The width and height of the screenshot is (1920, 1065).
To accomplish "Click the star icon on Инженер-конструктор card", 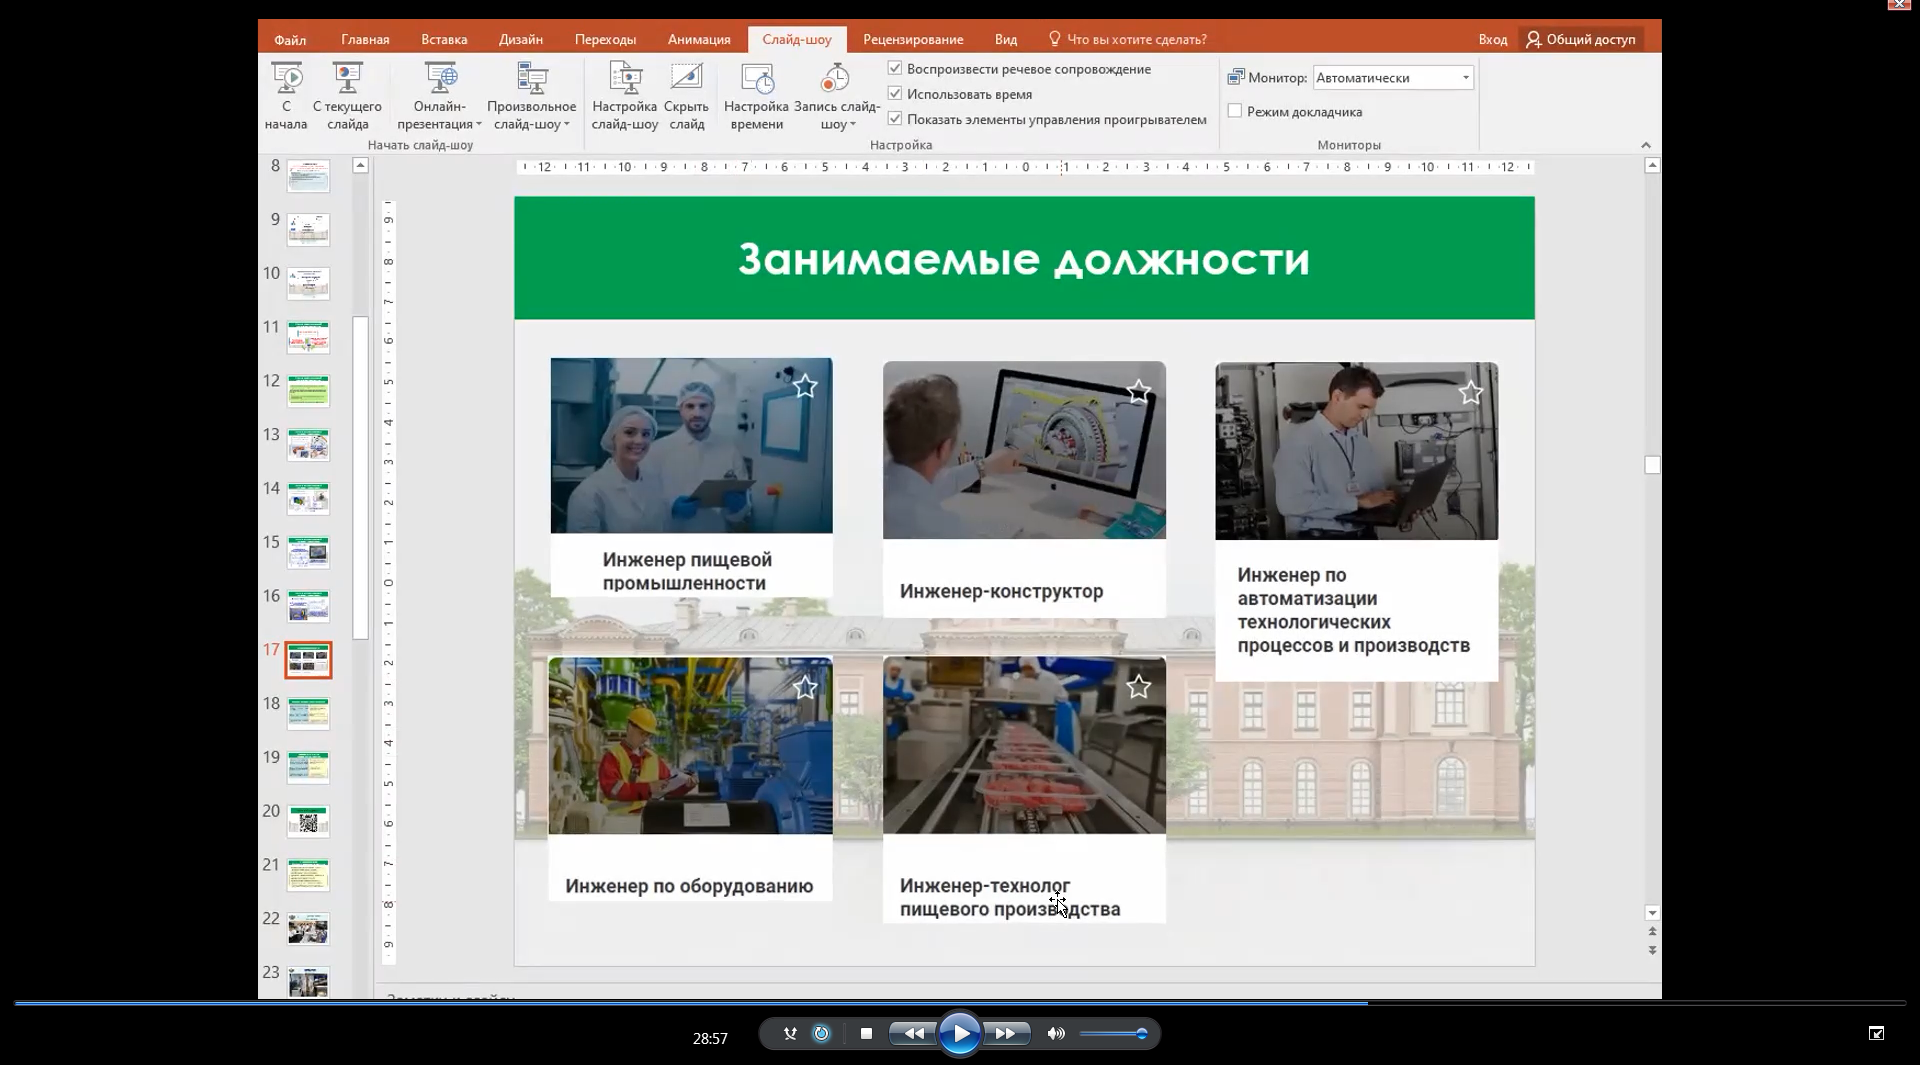I will (x=1138, y=391).
